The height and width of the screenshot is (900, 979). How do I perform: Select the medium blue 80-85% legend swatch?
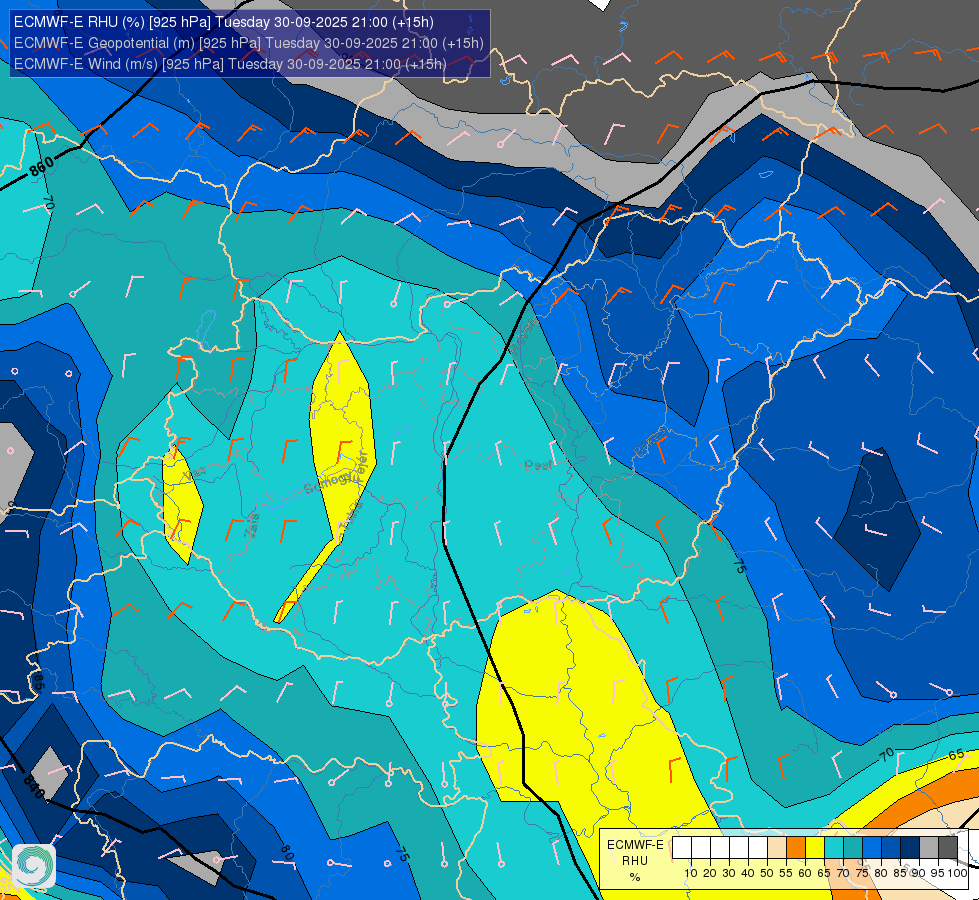(x=891, y=848)
